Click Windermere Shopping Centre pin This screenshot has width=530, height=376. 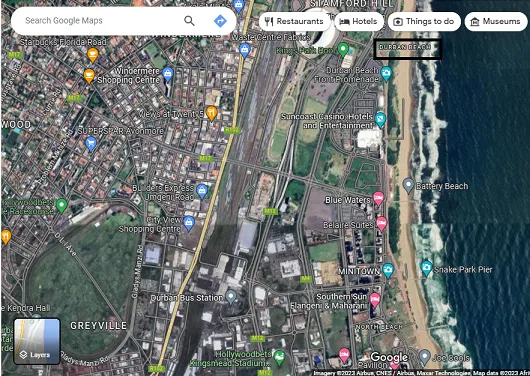(168, 74)
